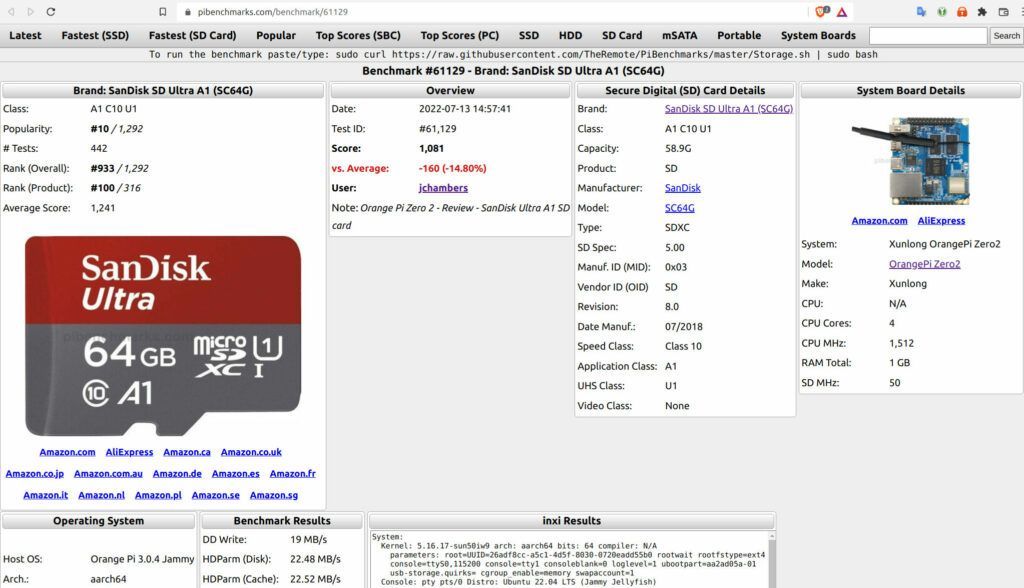Open the Brave Shields panel
Screen dimensions: 1024x588
tap(822, 11)
